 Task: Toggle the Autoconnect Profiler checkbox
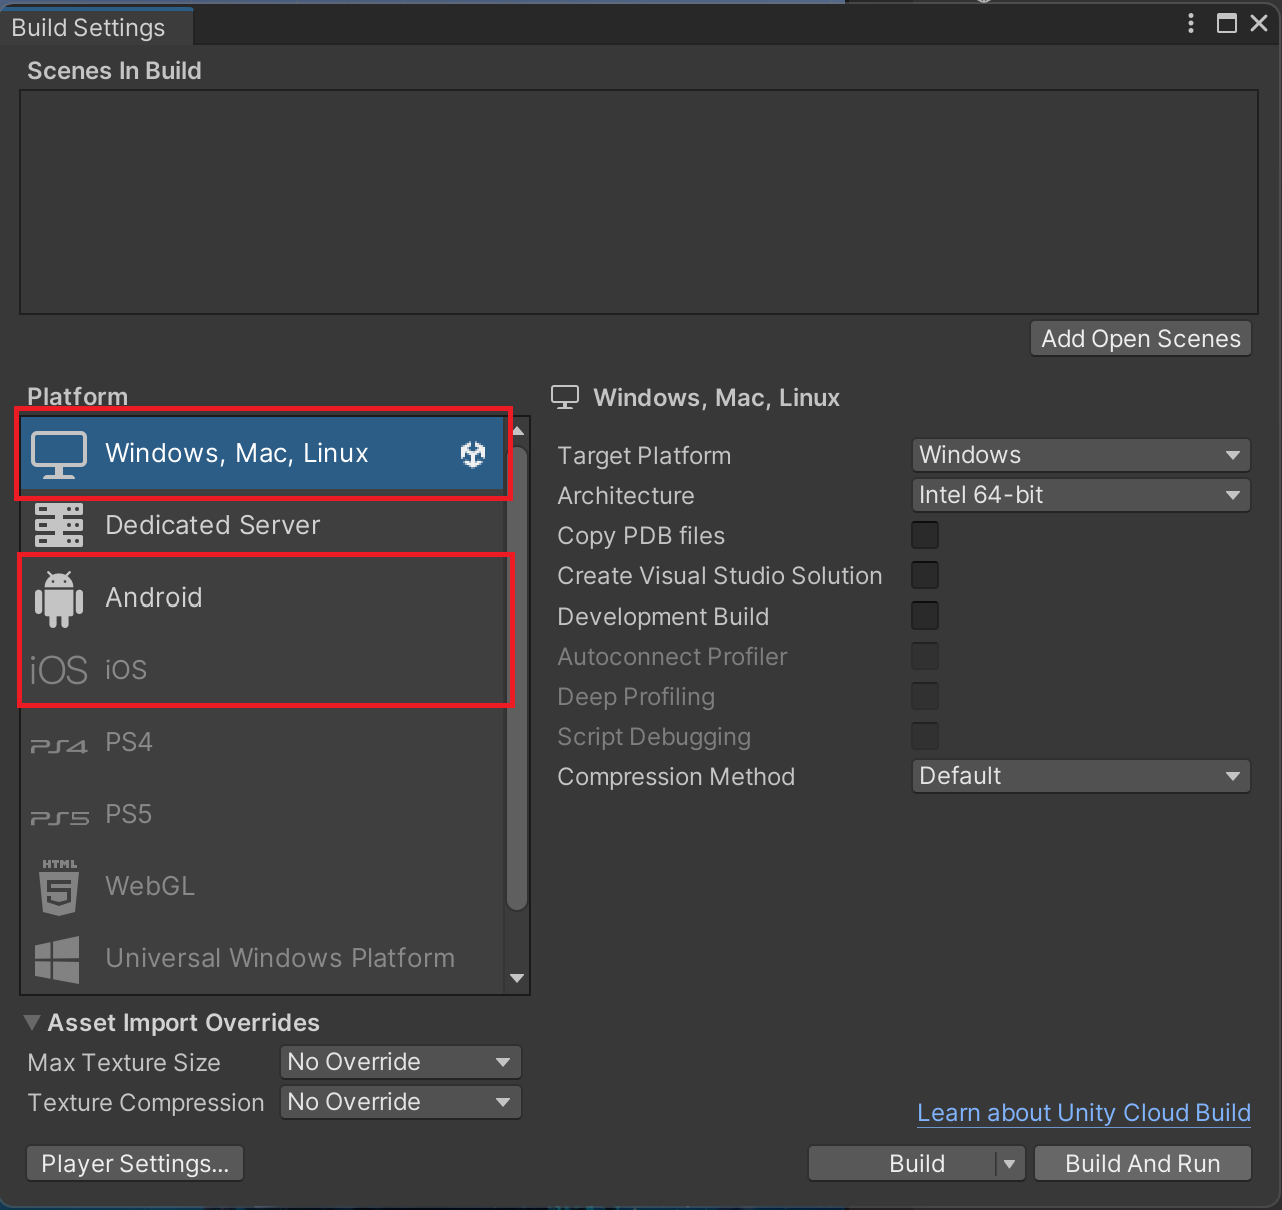click(x=925, y=656)
